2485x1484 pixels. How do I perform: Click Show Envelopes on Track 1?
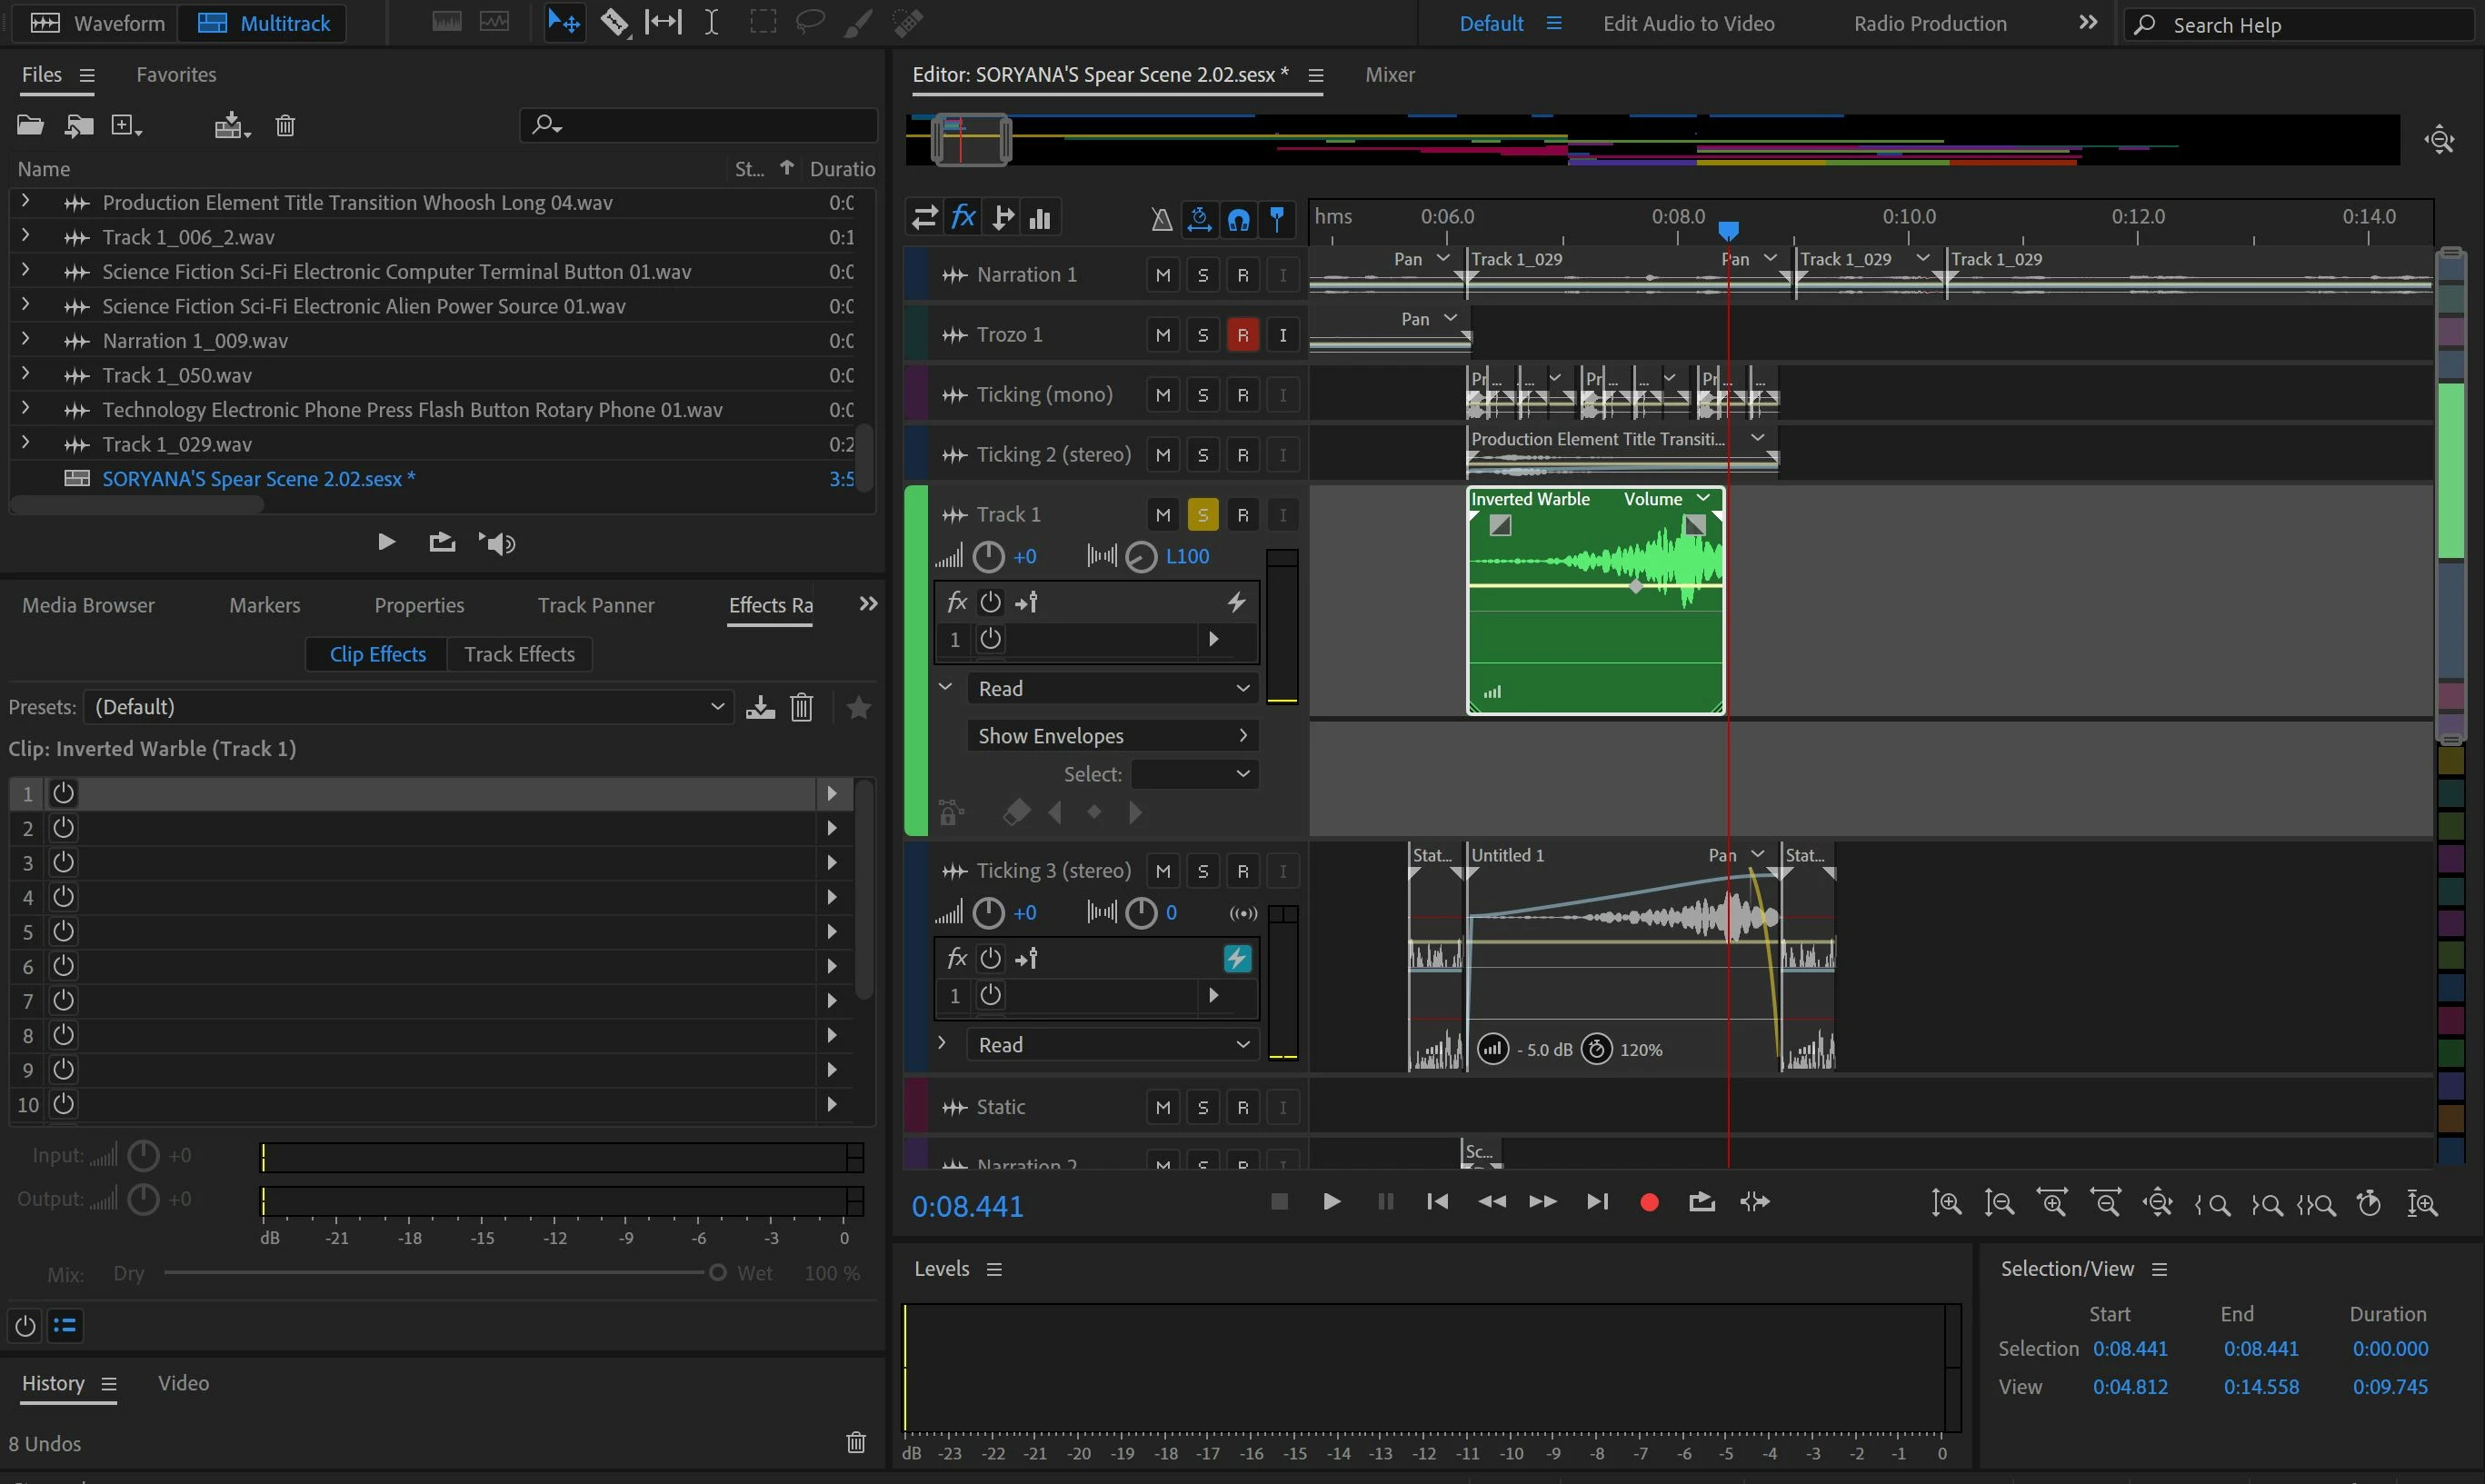[x=1112, y=736]
